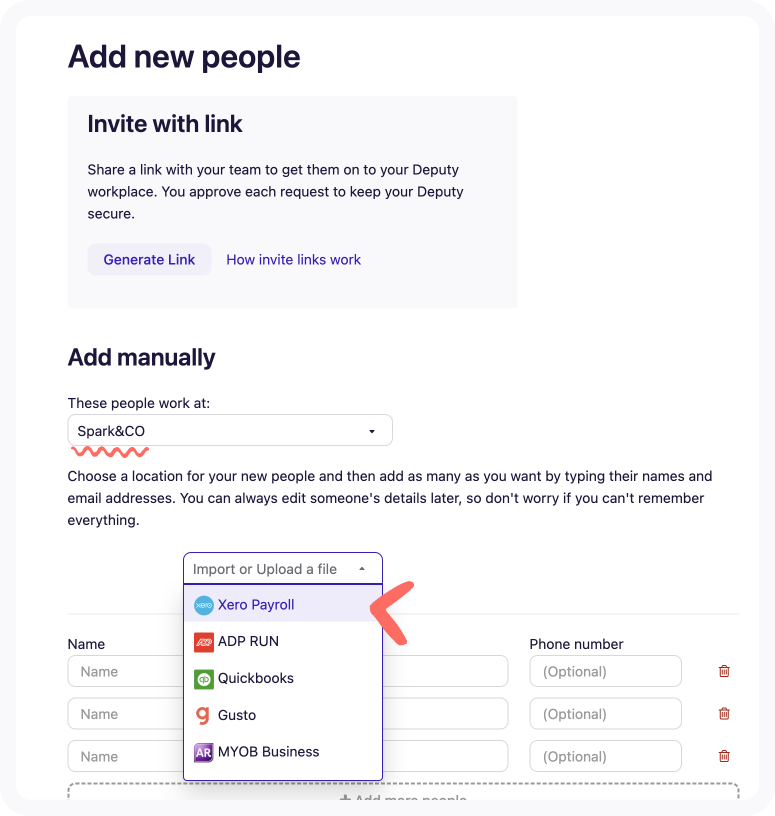Delete the first person row
Screen dimensions: 775x816
coord(724,672)
